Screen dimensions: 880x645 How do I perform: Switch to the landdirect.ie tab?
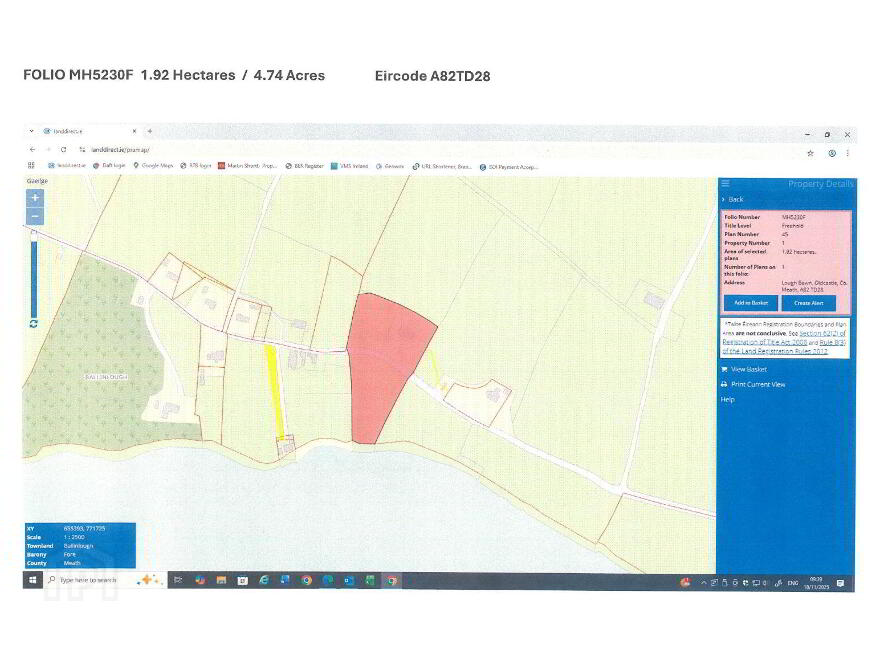coord(90,131)
